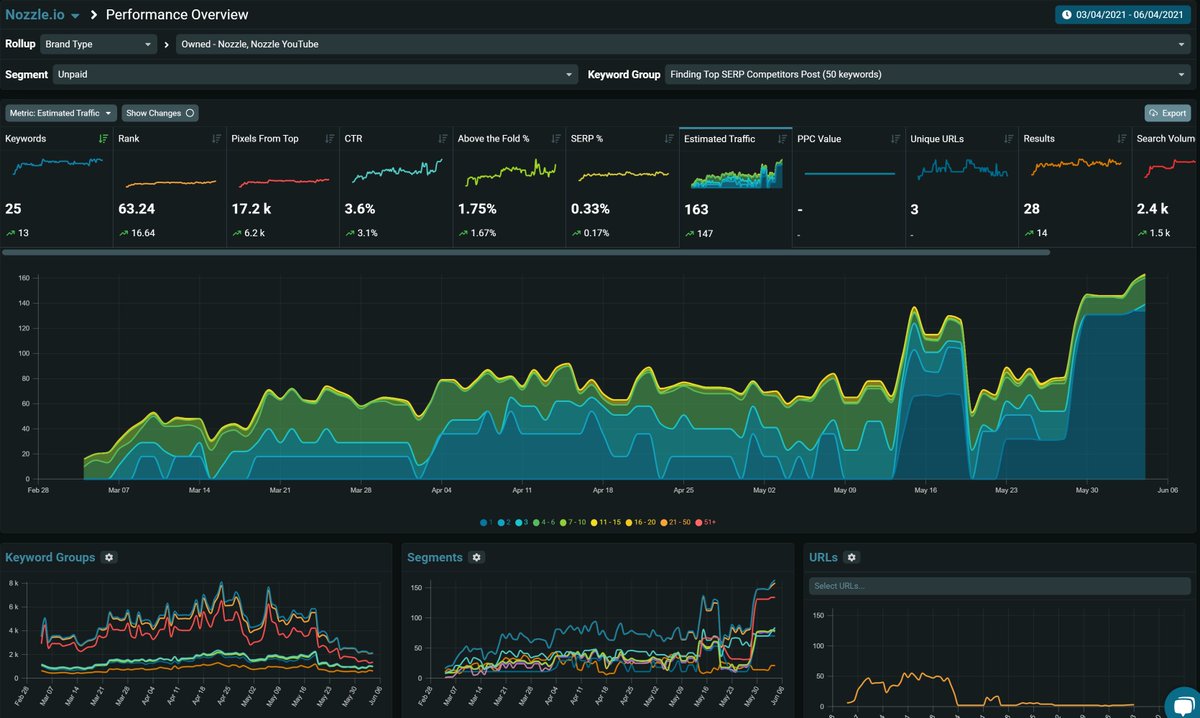Click the Keyword Groups panel heading
This screenshot has width=1200, height=718.
pos(50,557)
